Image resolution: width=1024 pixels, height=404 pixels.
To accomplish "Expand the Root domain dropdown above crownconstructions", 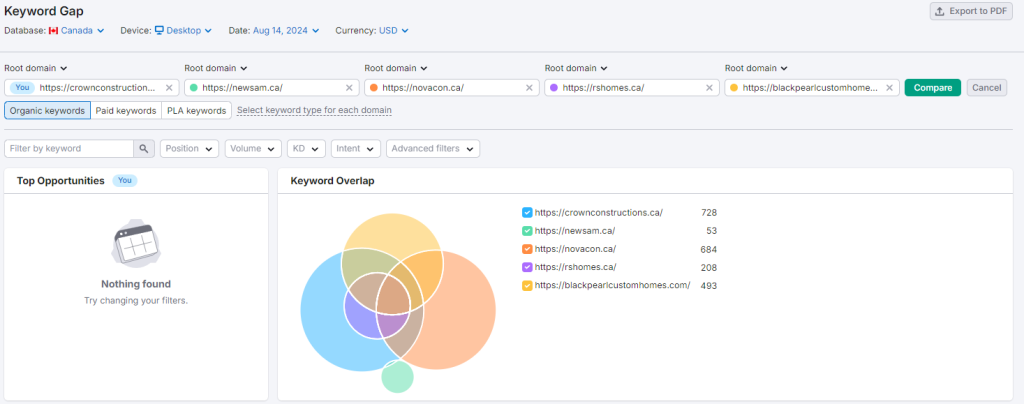I will pos(37,68).
